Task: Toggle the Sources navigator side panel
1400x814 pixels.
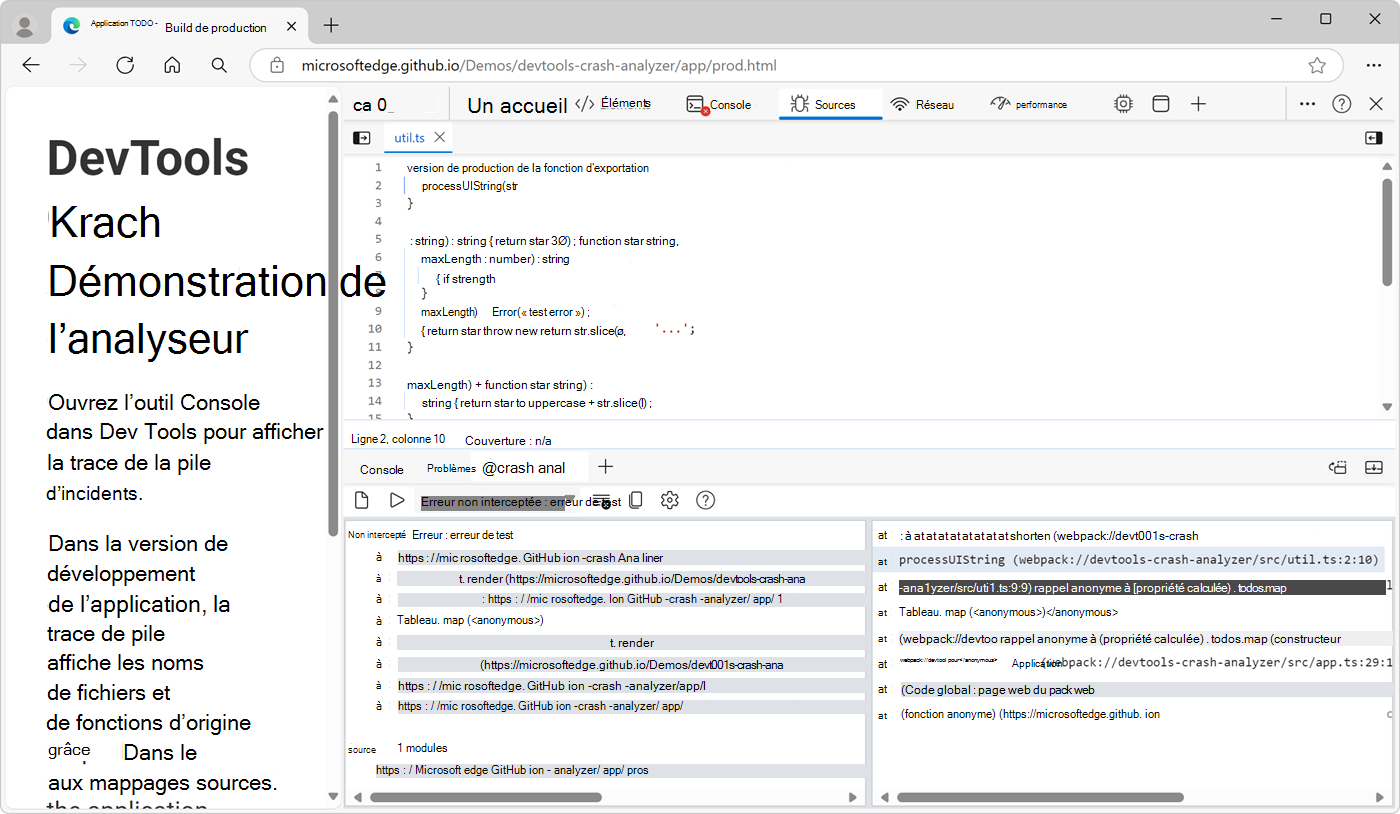Action: click(361, 137)
